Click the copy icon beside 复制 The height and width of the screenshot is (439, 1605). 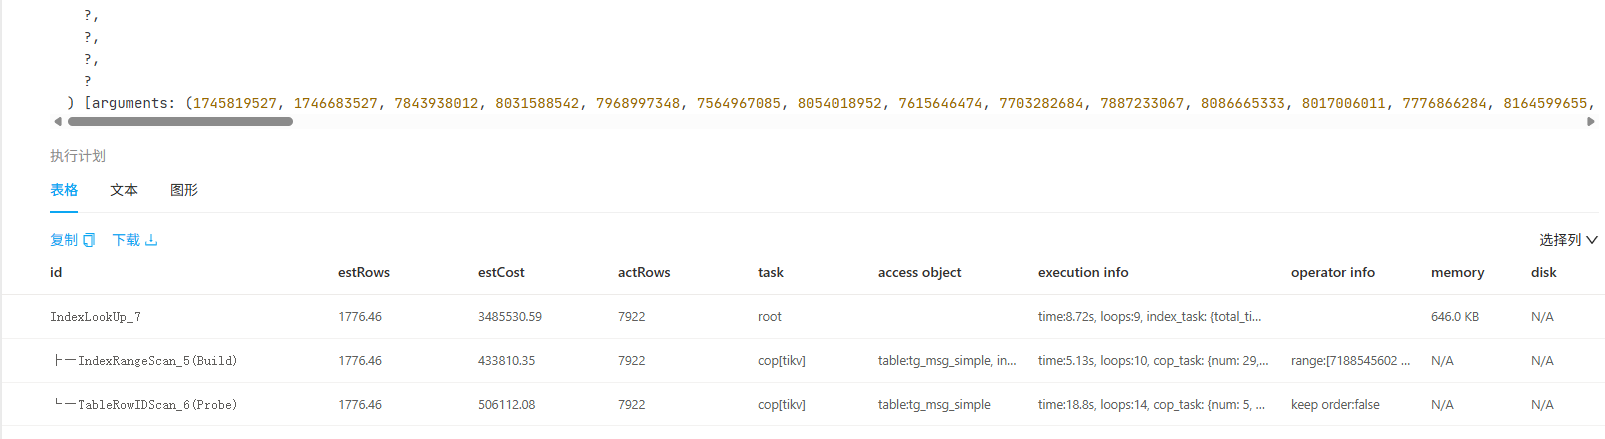89,240
